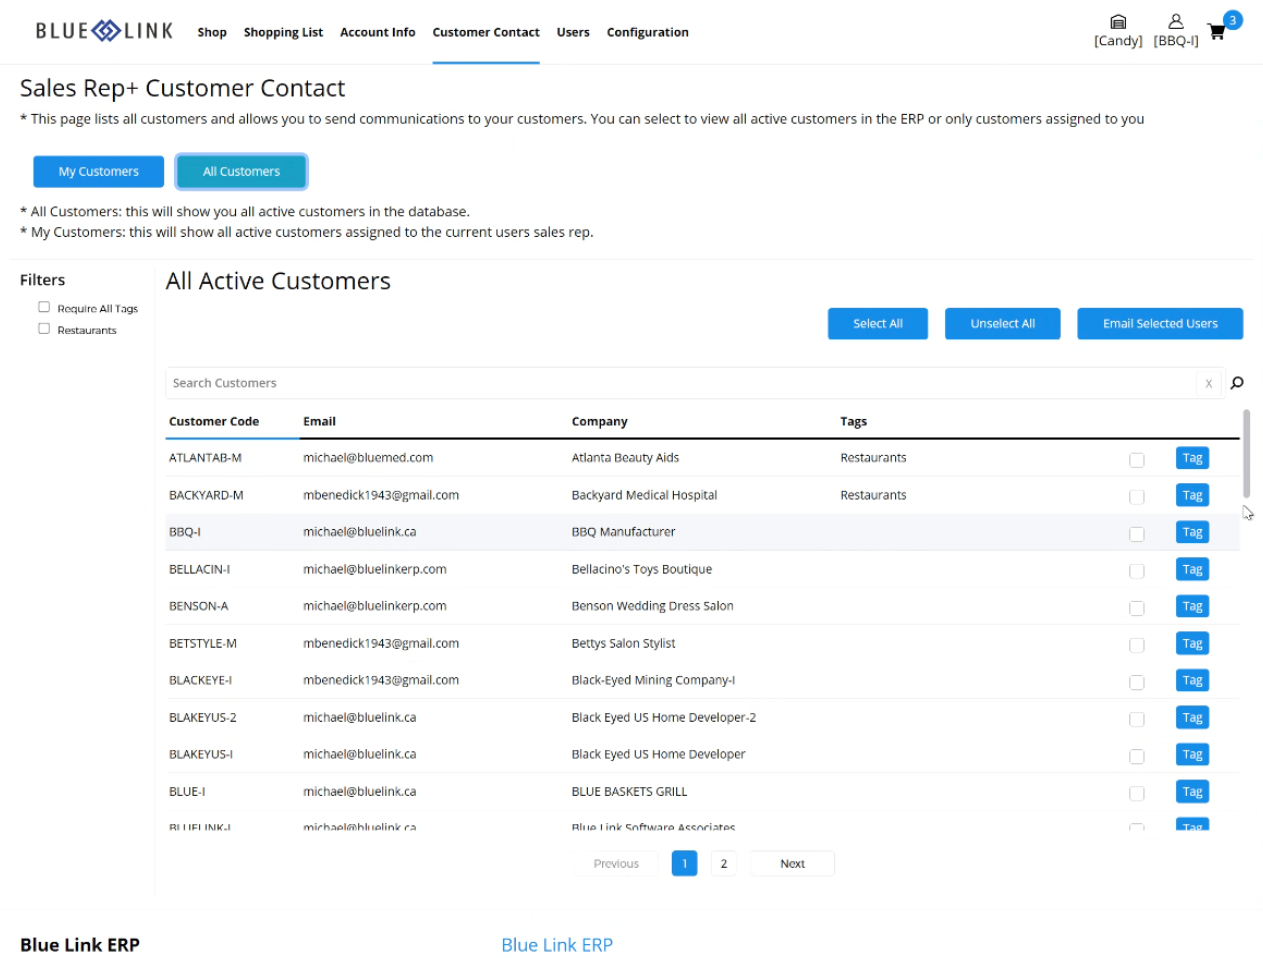Tag Bettys Salon Stylist
The image size is (1263, 958).
pos(1192,643)
